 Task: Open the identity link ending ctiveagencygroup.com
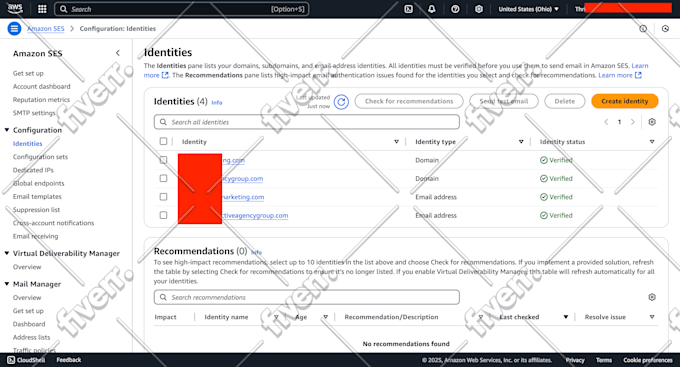click(x=255, y=215)
